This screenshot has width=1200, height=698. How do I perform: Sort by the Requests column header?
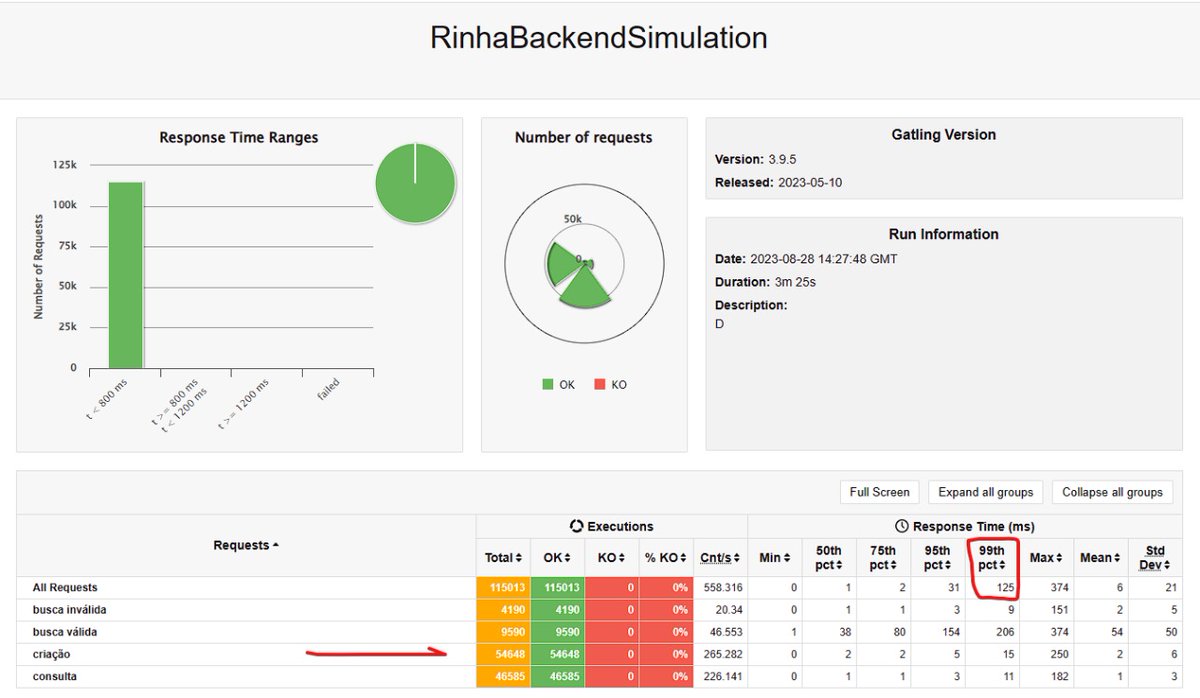[246, 545]
